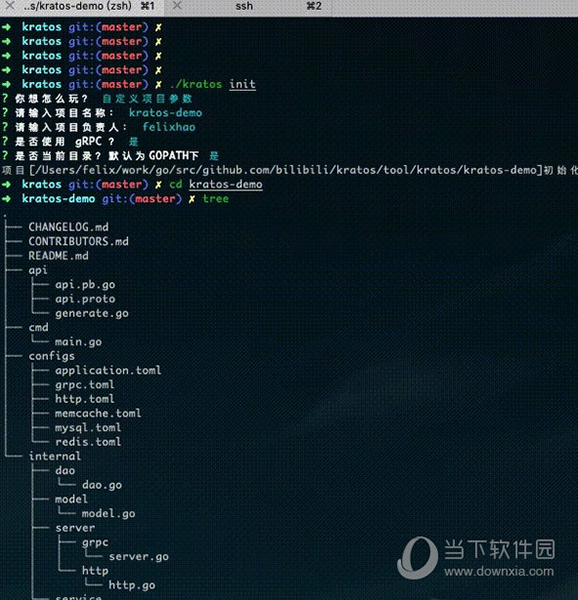Click the felixhao project owner answer
Image resolution: width=578 pixels, height=600 pixels.
169,127
